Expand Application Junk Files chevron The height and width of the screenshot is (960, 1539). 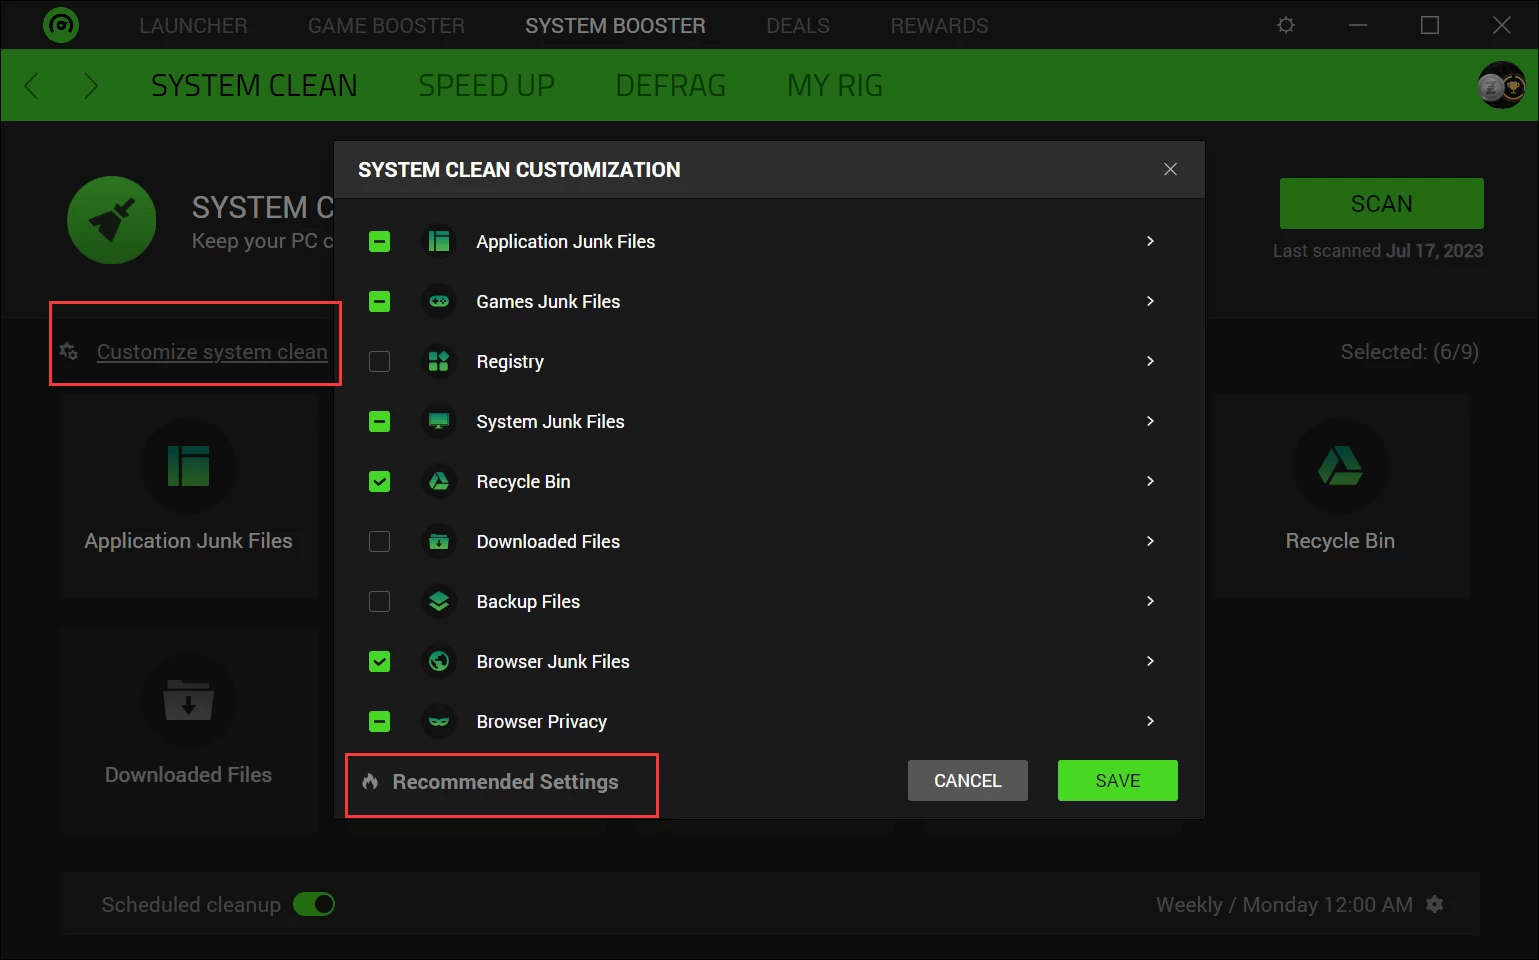click(x=1150, y=241)
